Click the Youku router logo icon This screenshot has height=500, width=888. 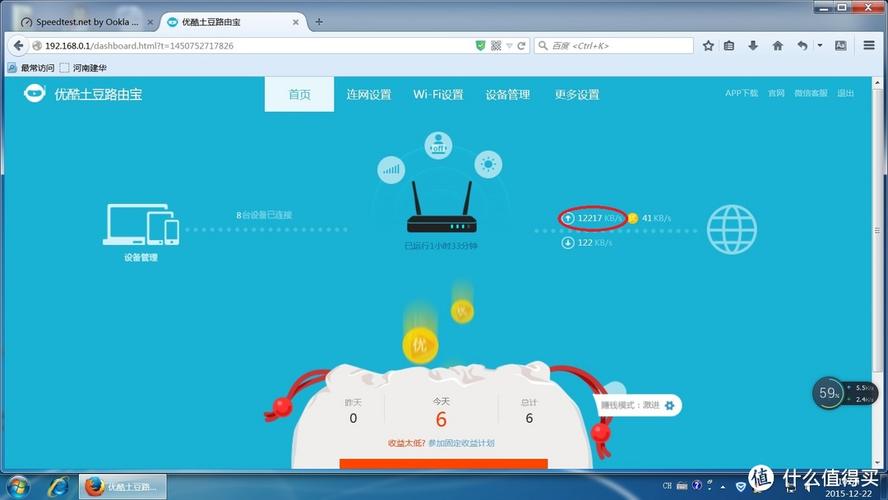[36, 94]
